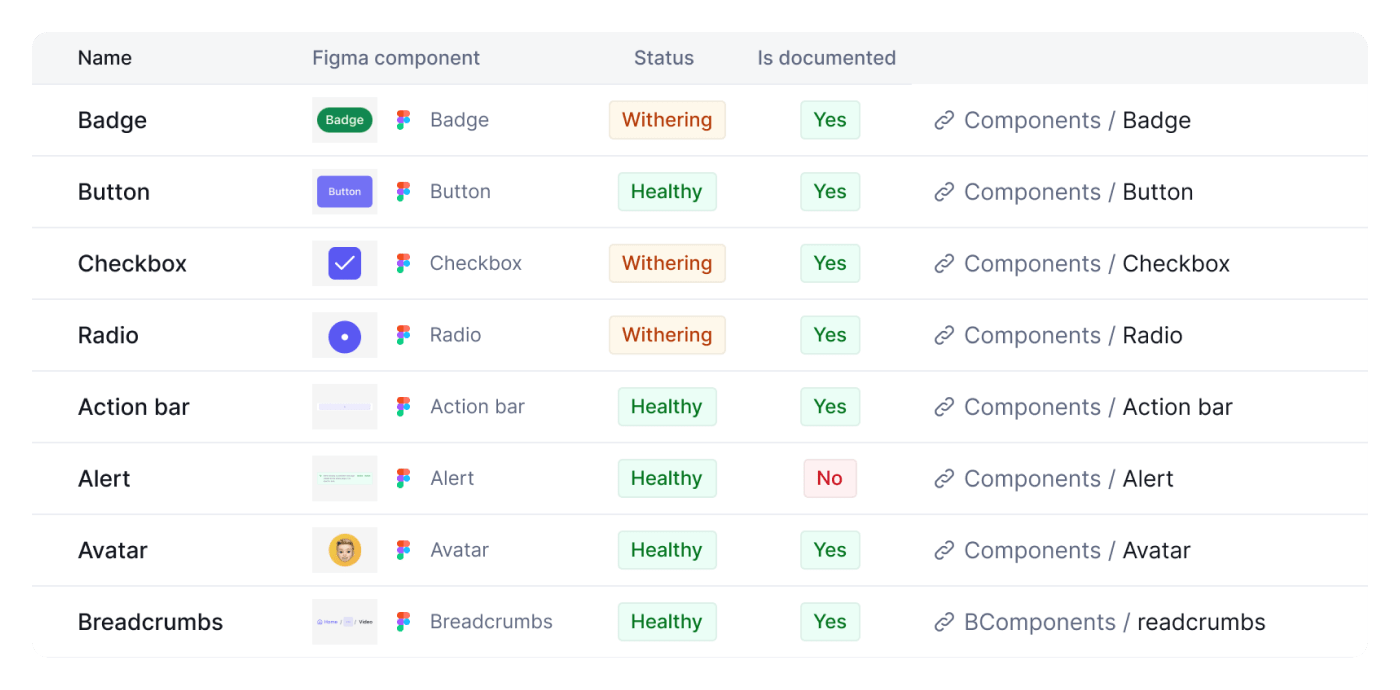Click the link icon for Action bar docs

point(944,407)
